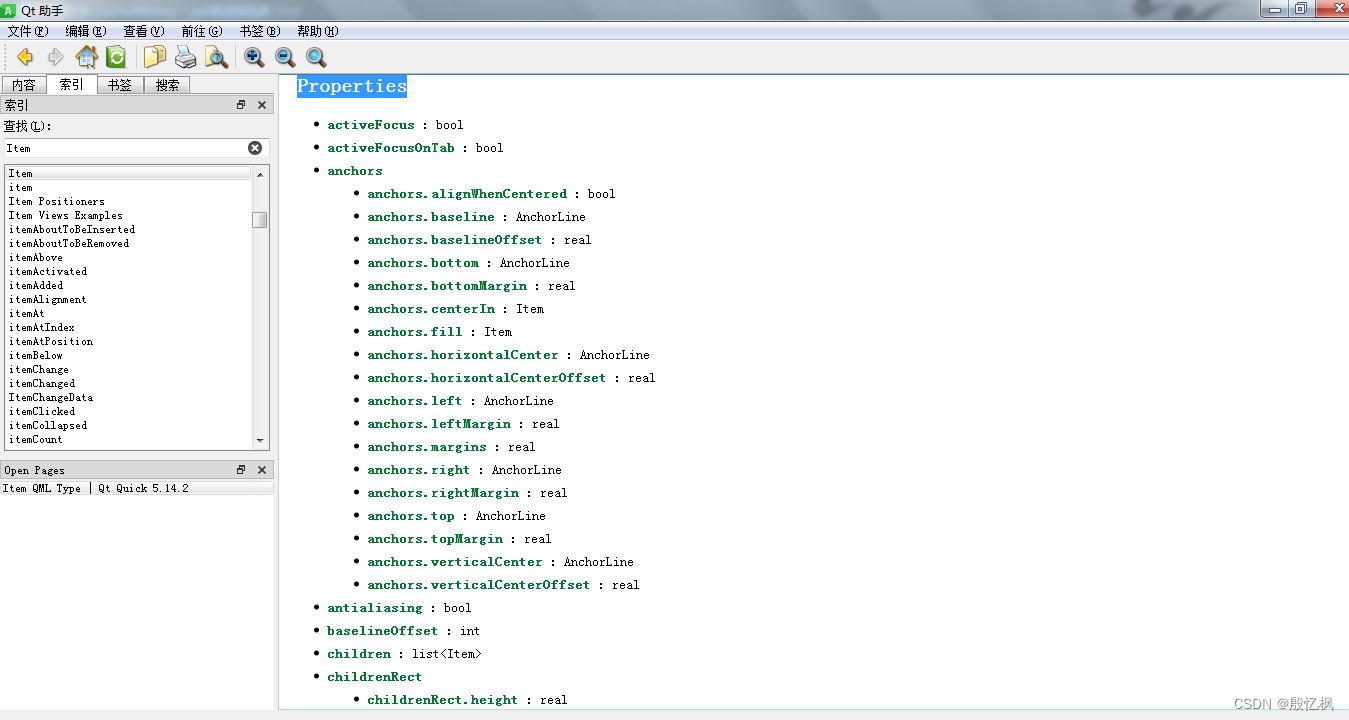This screenshot has width=1349, height=720.
Task: Open the activeFocus property link
Action: point(370,124)
